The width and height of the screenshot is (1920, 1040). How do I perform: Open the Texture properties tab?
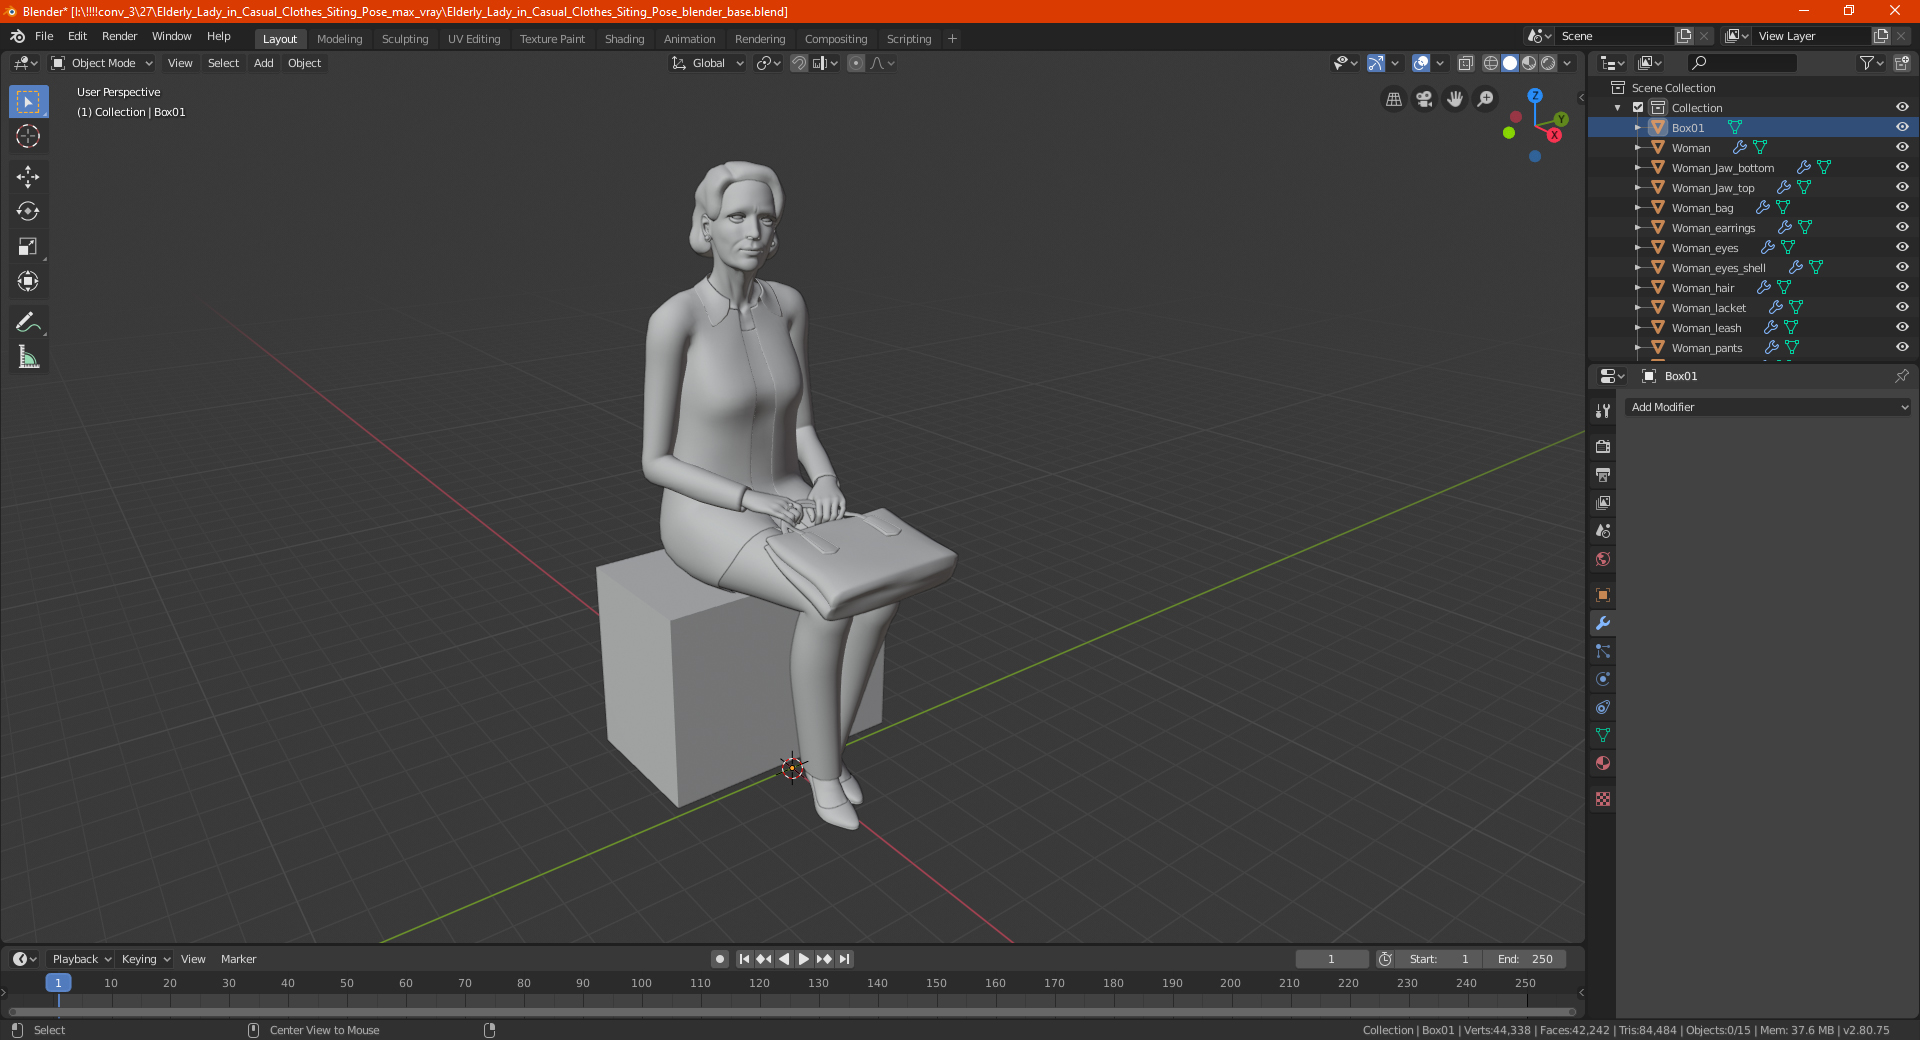coord(1603,799)
